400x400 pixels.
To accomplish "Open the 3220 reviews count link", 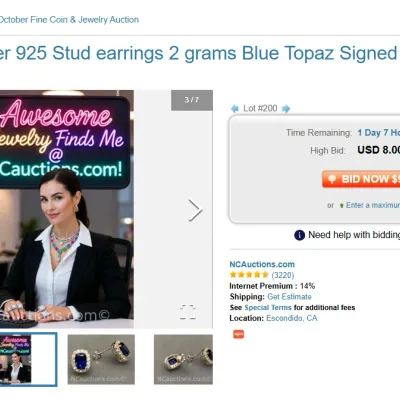I will point(283,275).
